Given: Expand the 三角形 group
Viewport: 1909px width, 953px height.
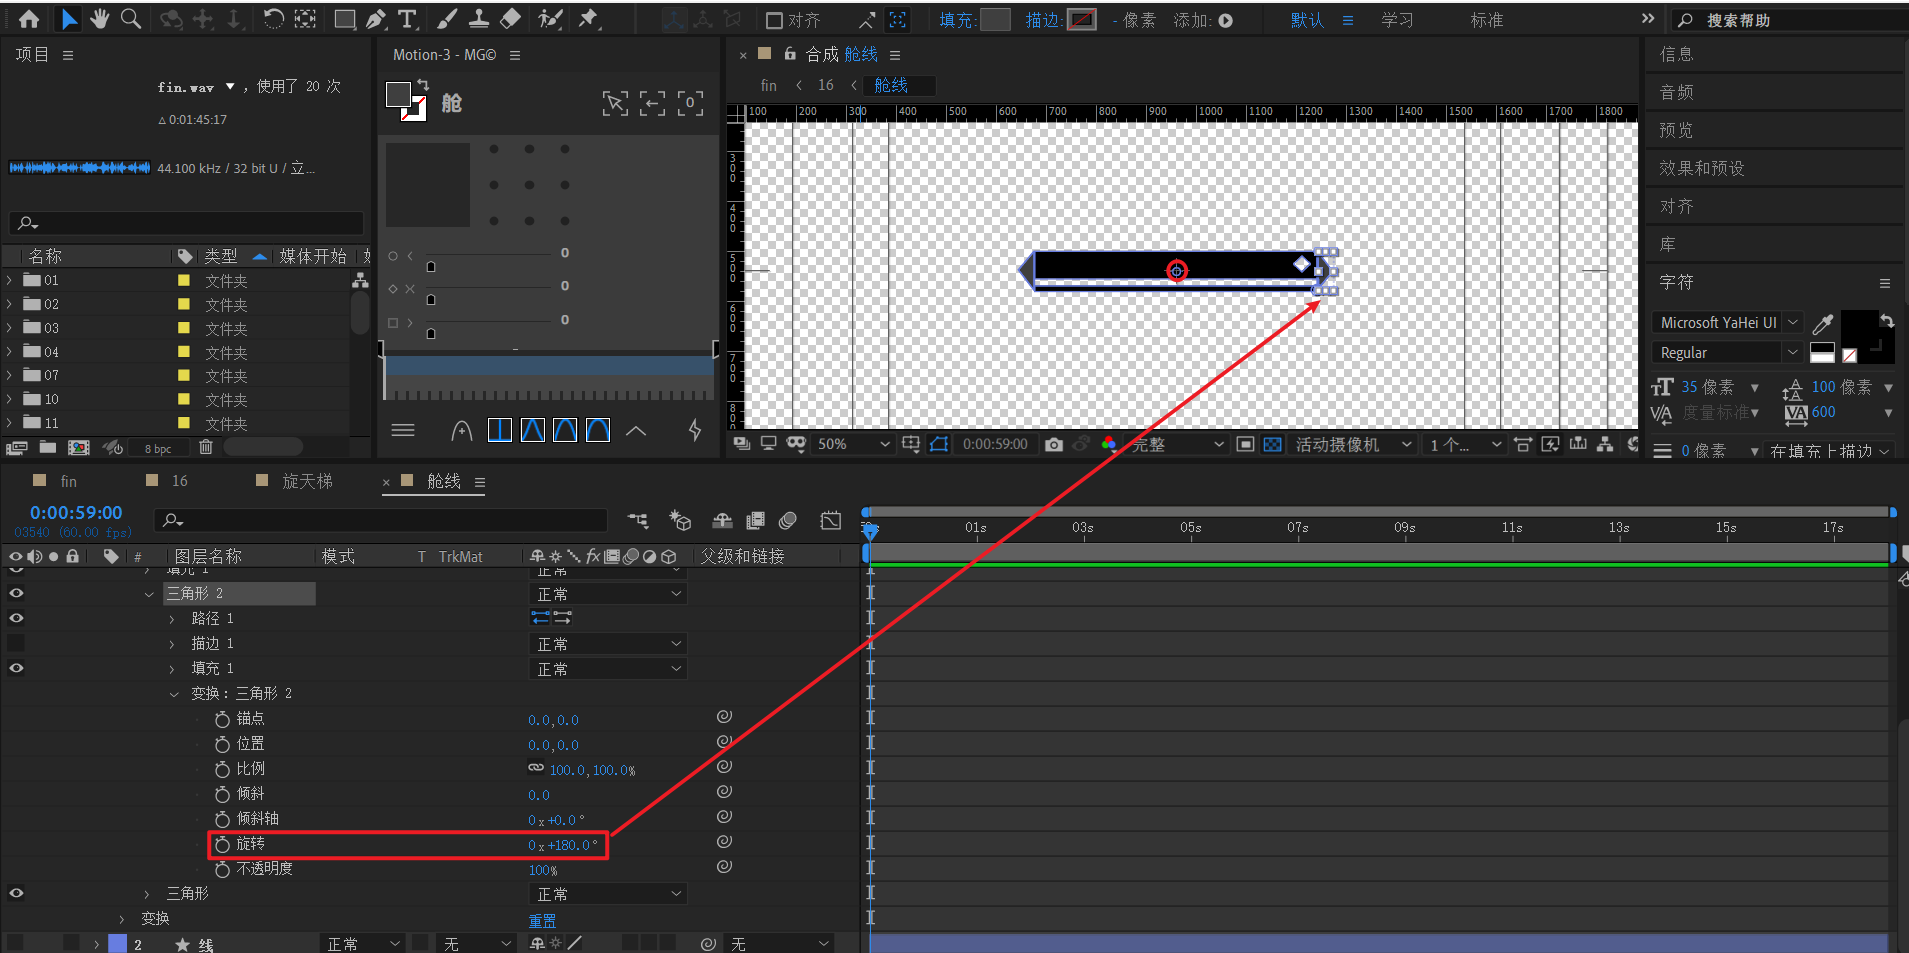Looking at the screenshot, I should point(147,894).
